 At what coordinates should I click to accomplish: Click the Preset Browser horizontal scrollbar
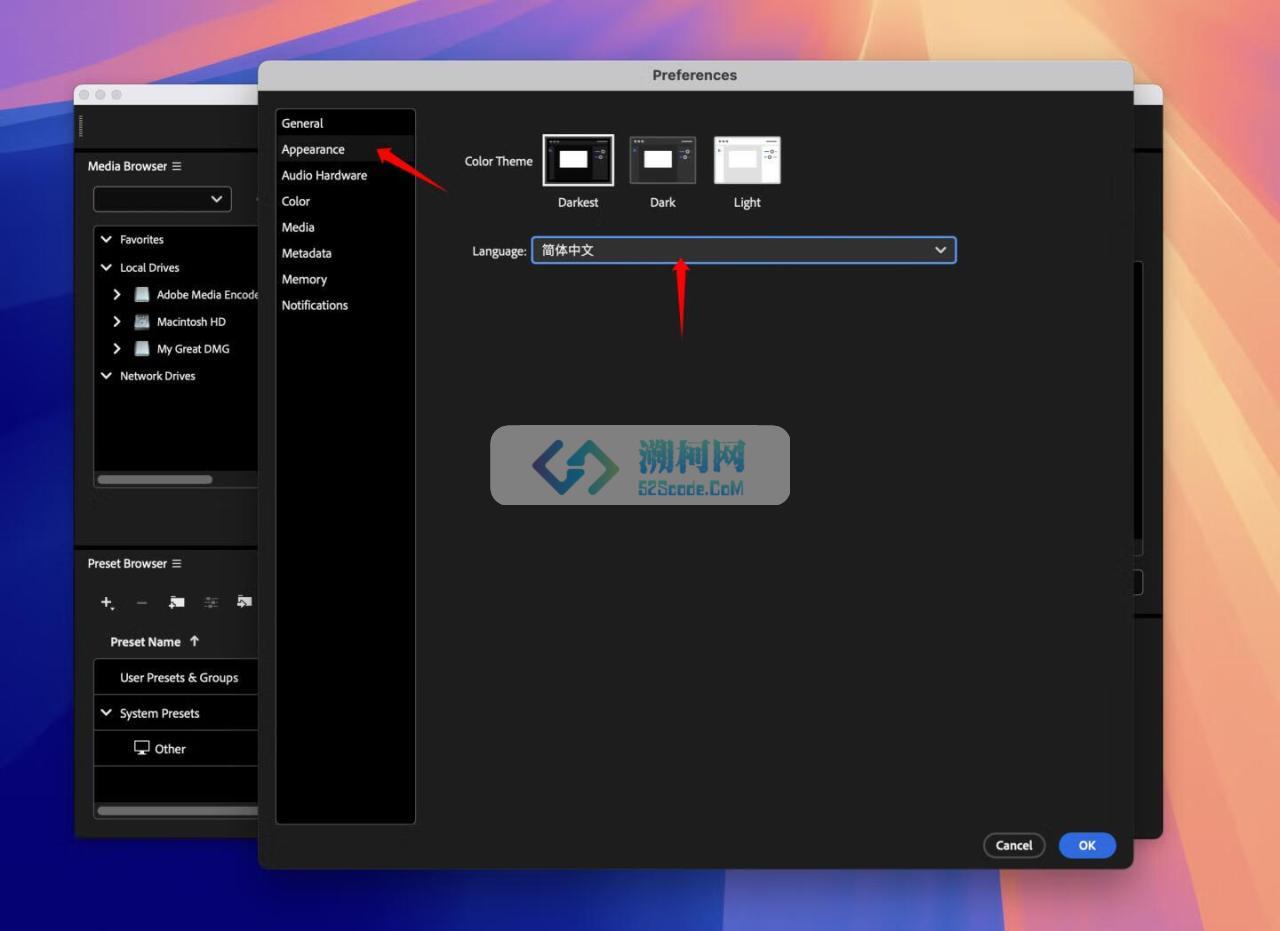click(x=177, y=811)
